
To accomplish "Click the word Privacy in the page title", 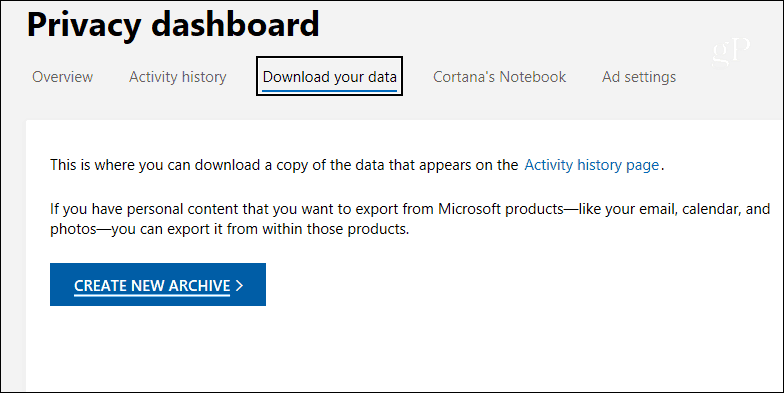I will [x=84, y=24].
